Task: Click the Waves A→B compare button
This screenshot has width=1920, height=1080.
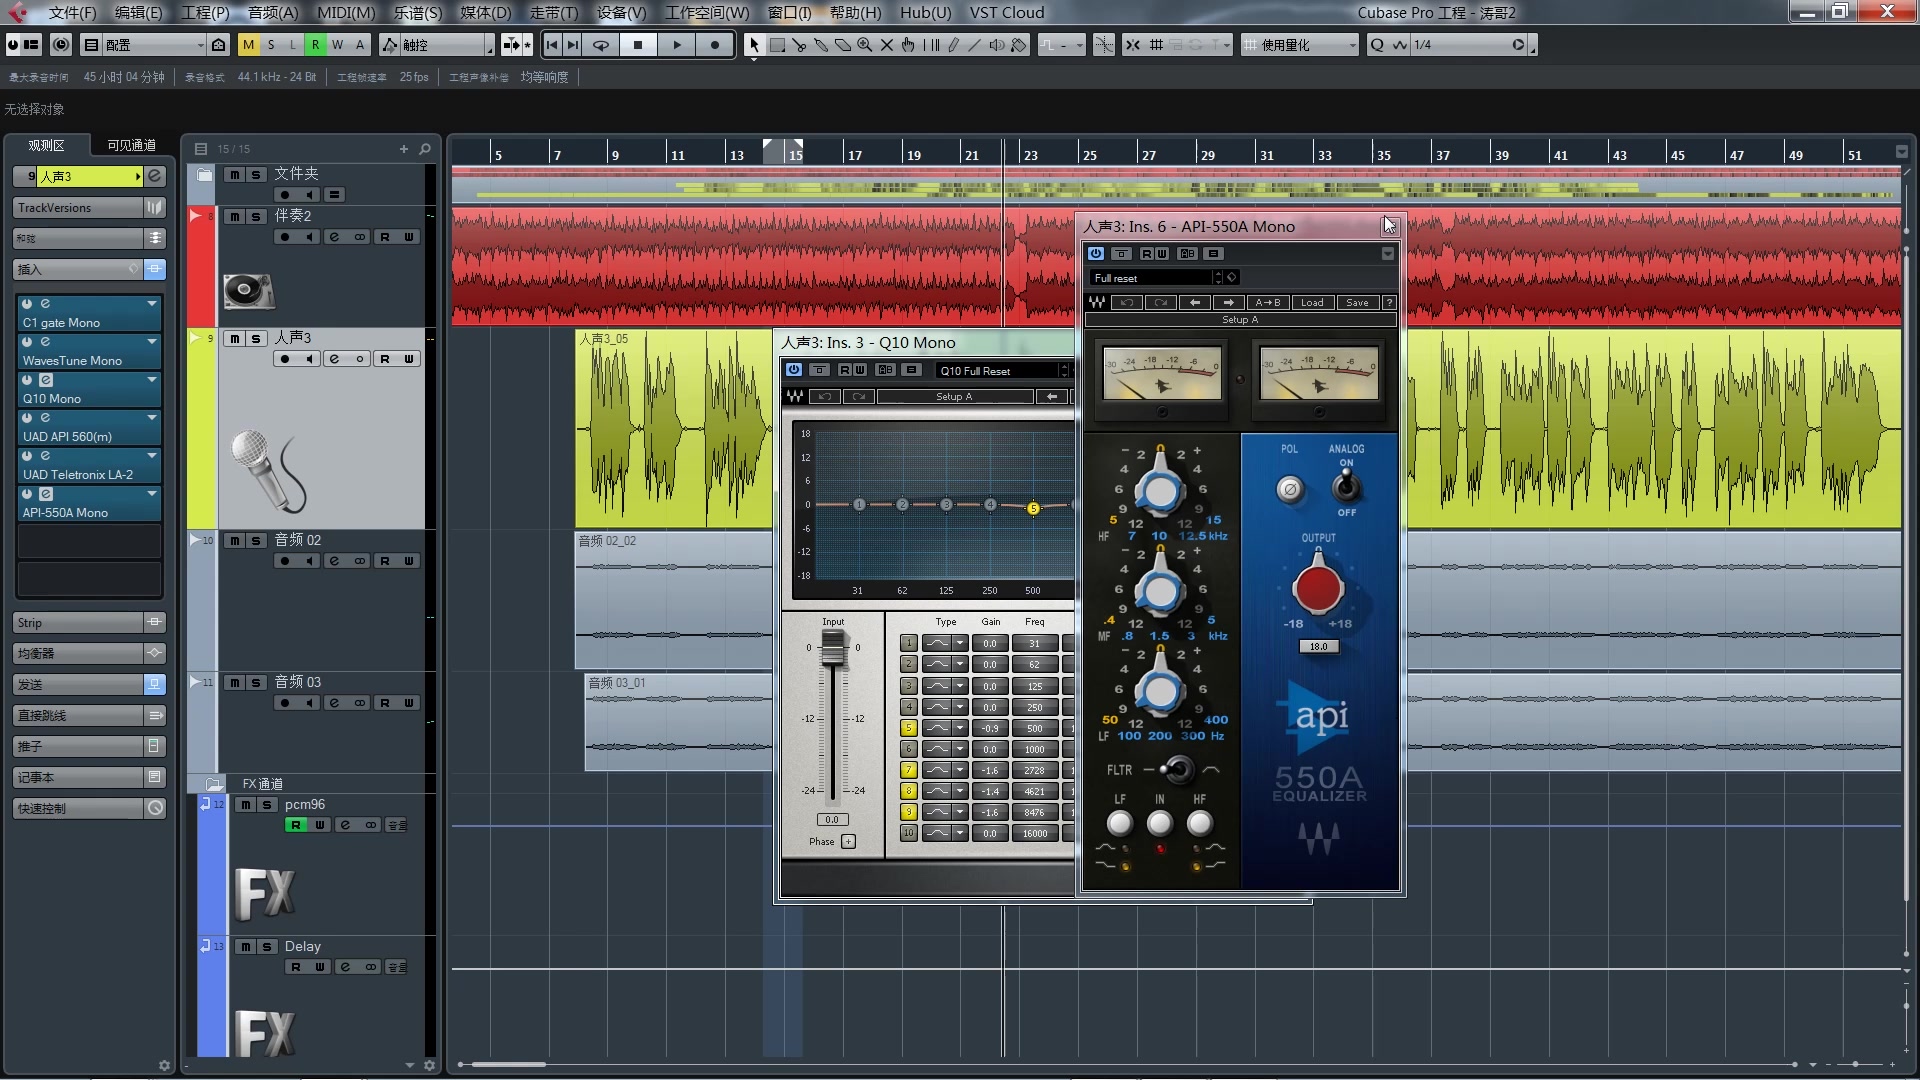Action: pyautogui.click(x=1267, y=302)
